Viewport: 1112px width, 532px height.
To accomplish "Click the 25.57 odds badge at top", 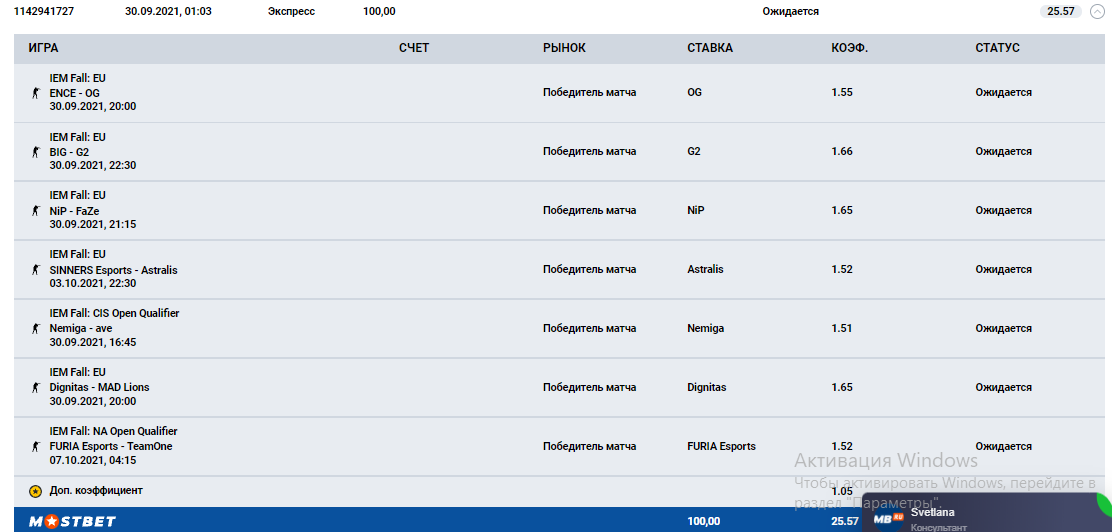I will (x=1061, y=12).
